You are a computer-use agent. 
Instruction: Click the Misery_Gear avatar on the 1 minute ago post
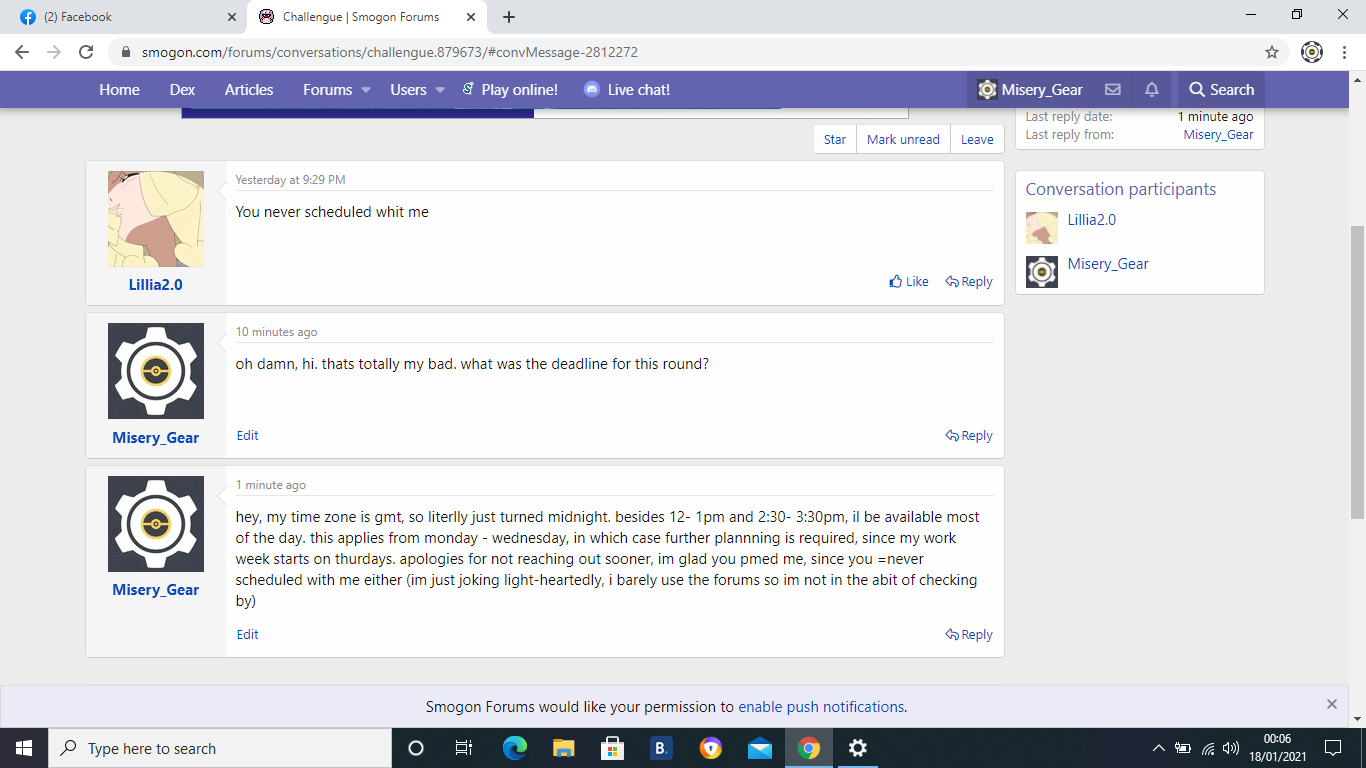pos(156,524)
